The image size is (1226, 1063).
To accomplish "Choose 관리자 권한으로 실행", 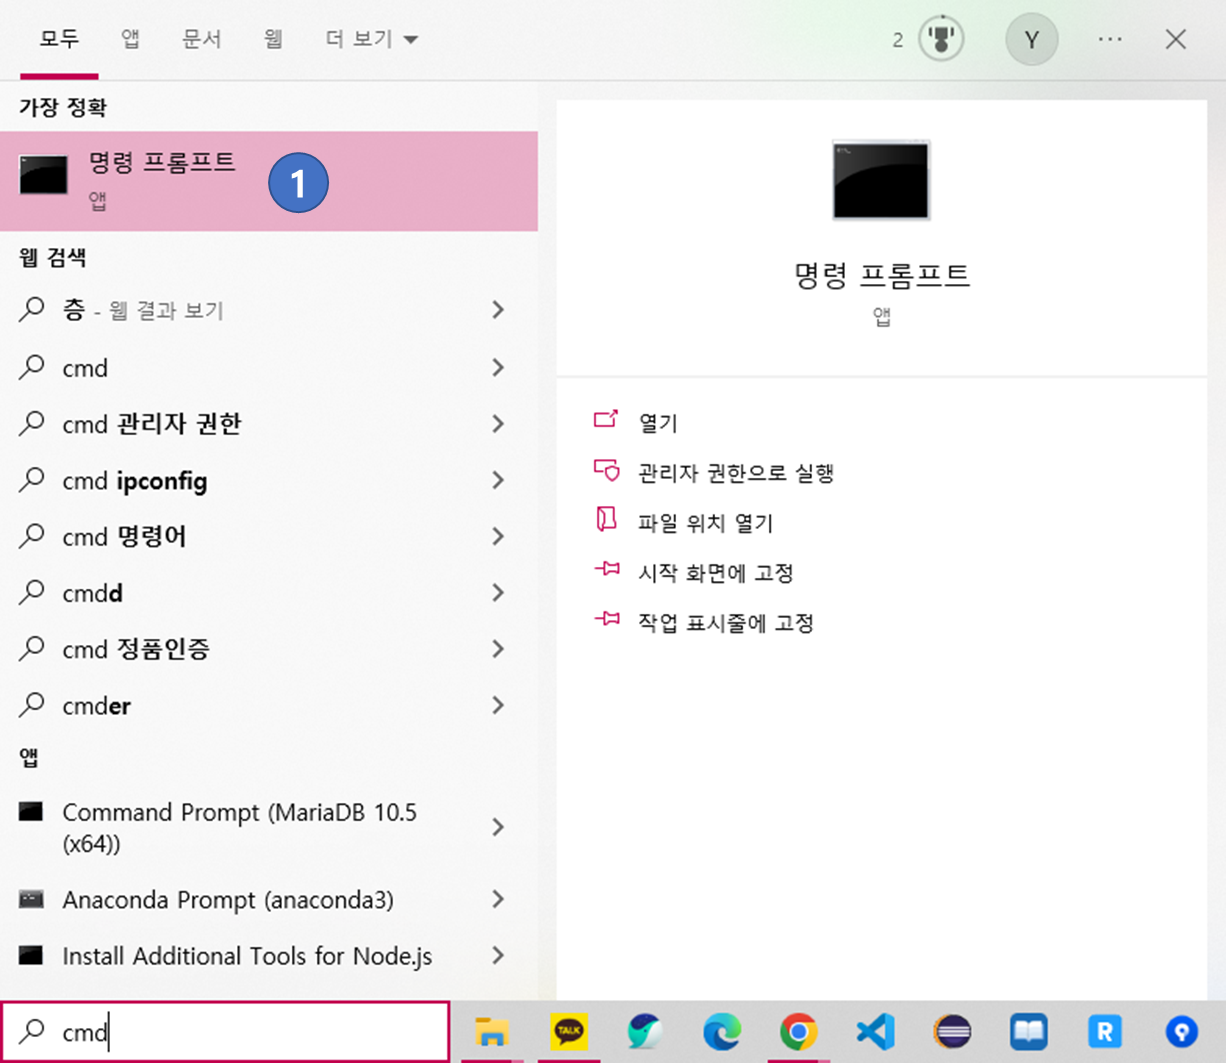I will pos(736,473).
